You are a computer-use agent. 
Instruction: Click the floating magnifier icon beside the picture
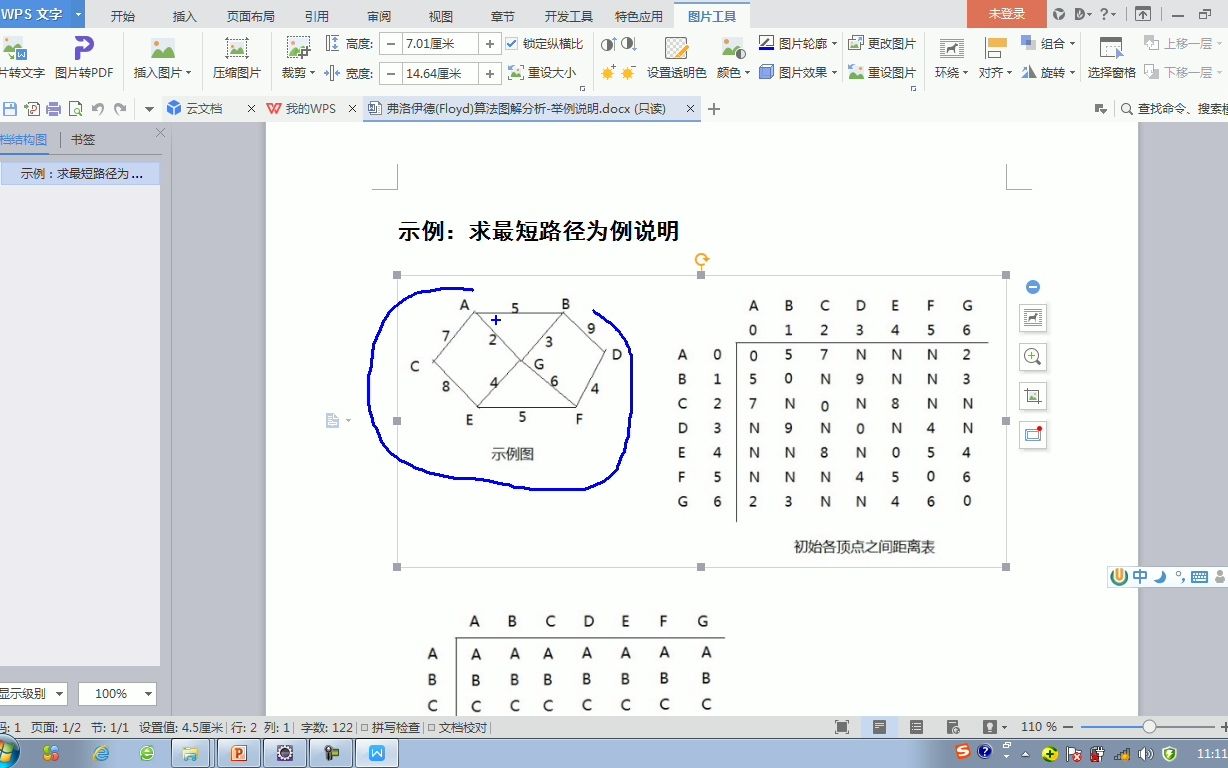pos(1032,357)
